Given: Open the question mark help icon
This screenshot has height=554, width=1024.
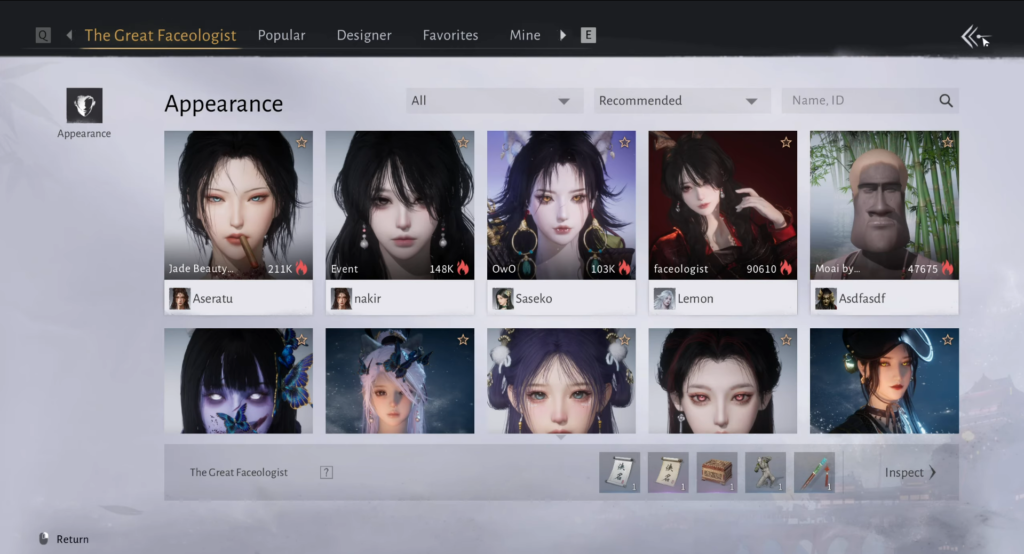Looking at the screenshot, I should point(327,472).
